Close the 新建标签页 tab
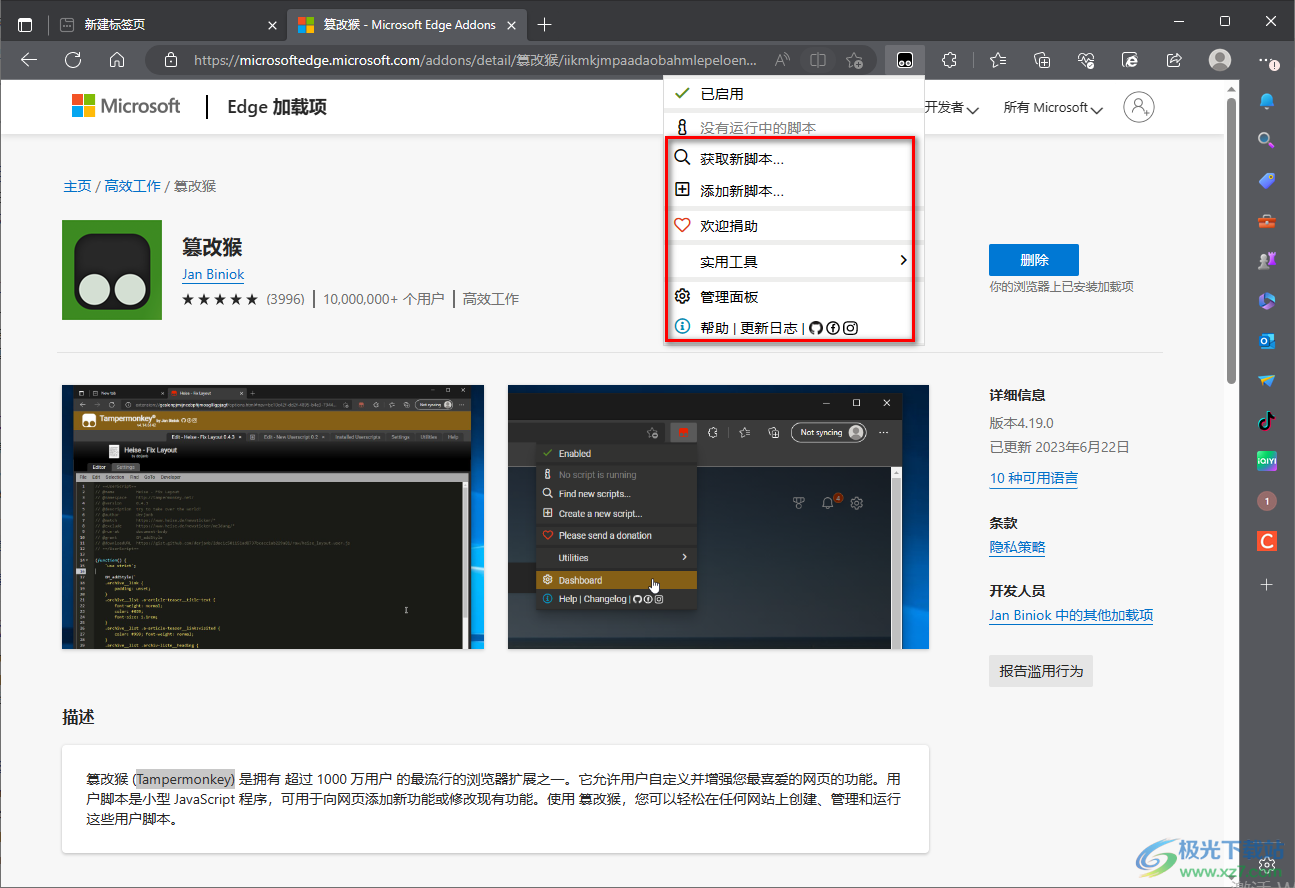1295x888 pixels. click(x=273, y=24)
